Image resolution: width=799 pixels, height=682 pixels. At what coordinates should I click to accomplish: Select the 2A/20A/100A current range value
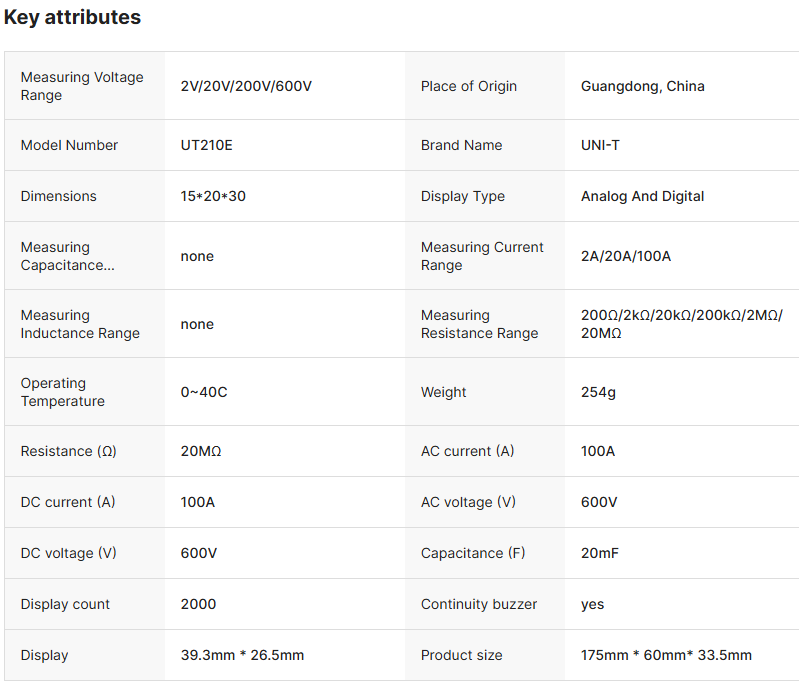(x=626, y=256)
